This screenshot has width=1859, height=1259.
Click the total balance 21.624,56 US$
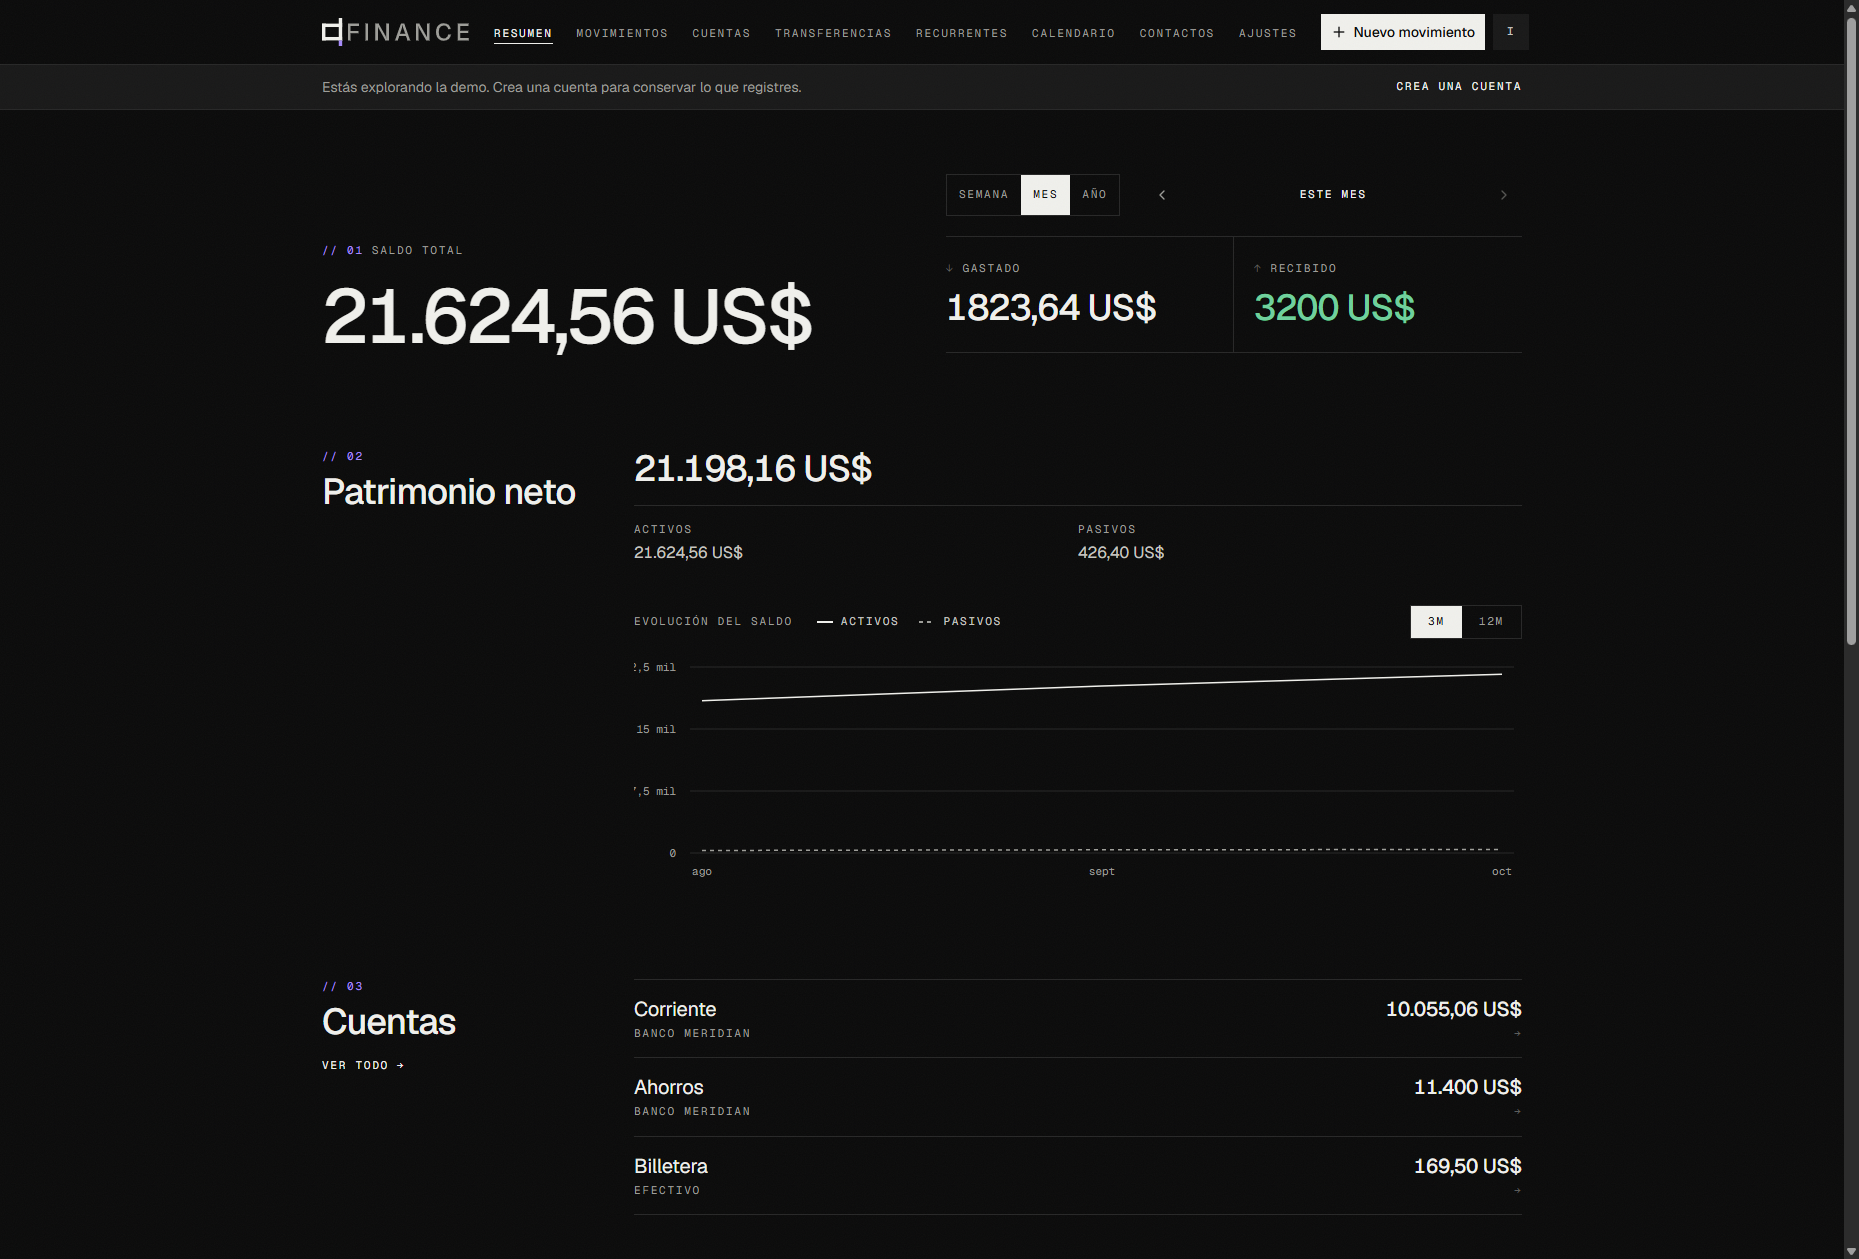point(567,317)
